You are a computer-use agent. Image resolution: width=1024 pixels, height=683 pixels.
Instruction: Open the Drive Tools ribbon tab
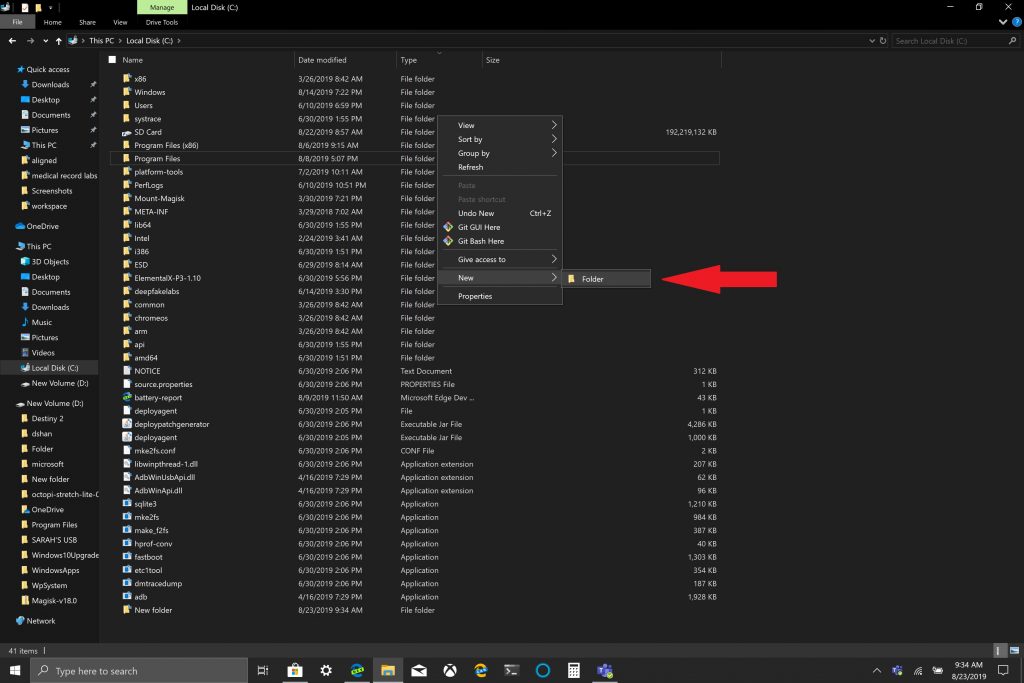[x=161, y=22]
